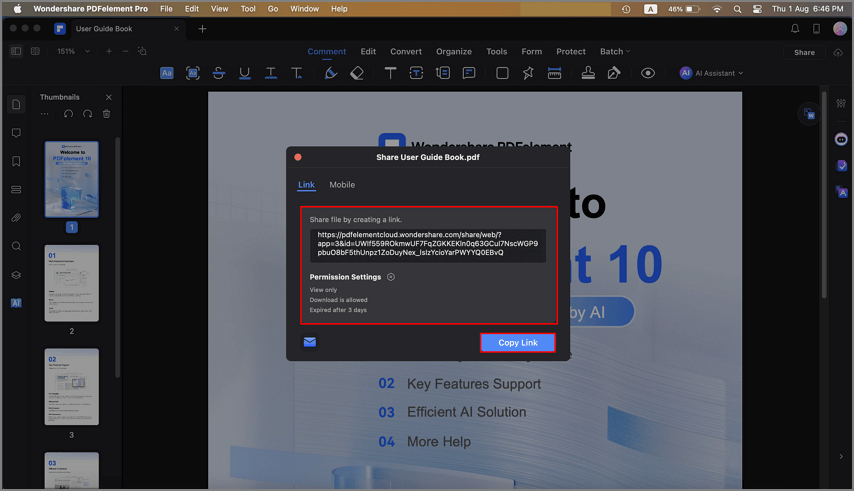Click the zoom out minus icon
Image resolution: width=854 pixels, height=491 pixels.
coord(125,51)
